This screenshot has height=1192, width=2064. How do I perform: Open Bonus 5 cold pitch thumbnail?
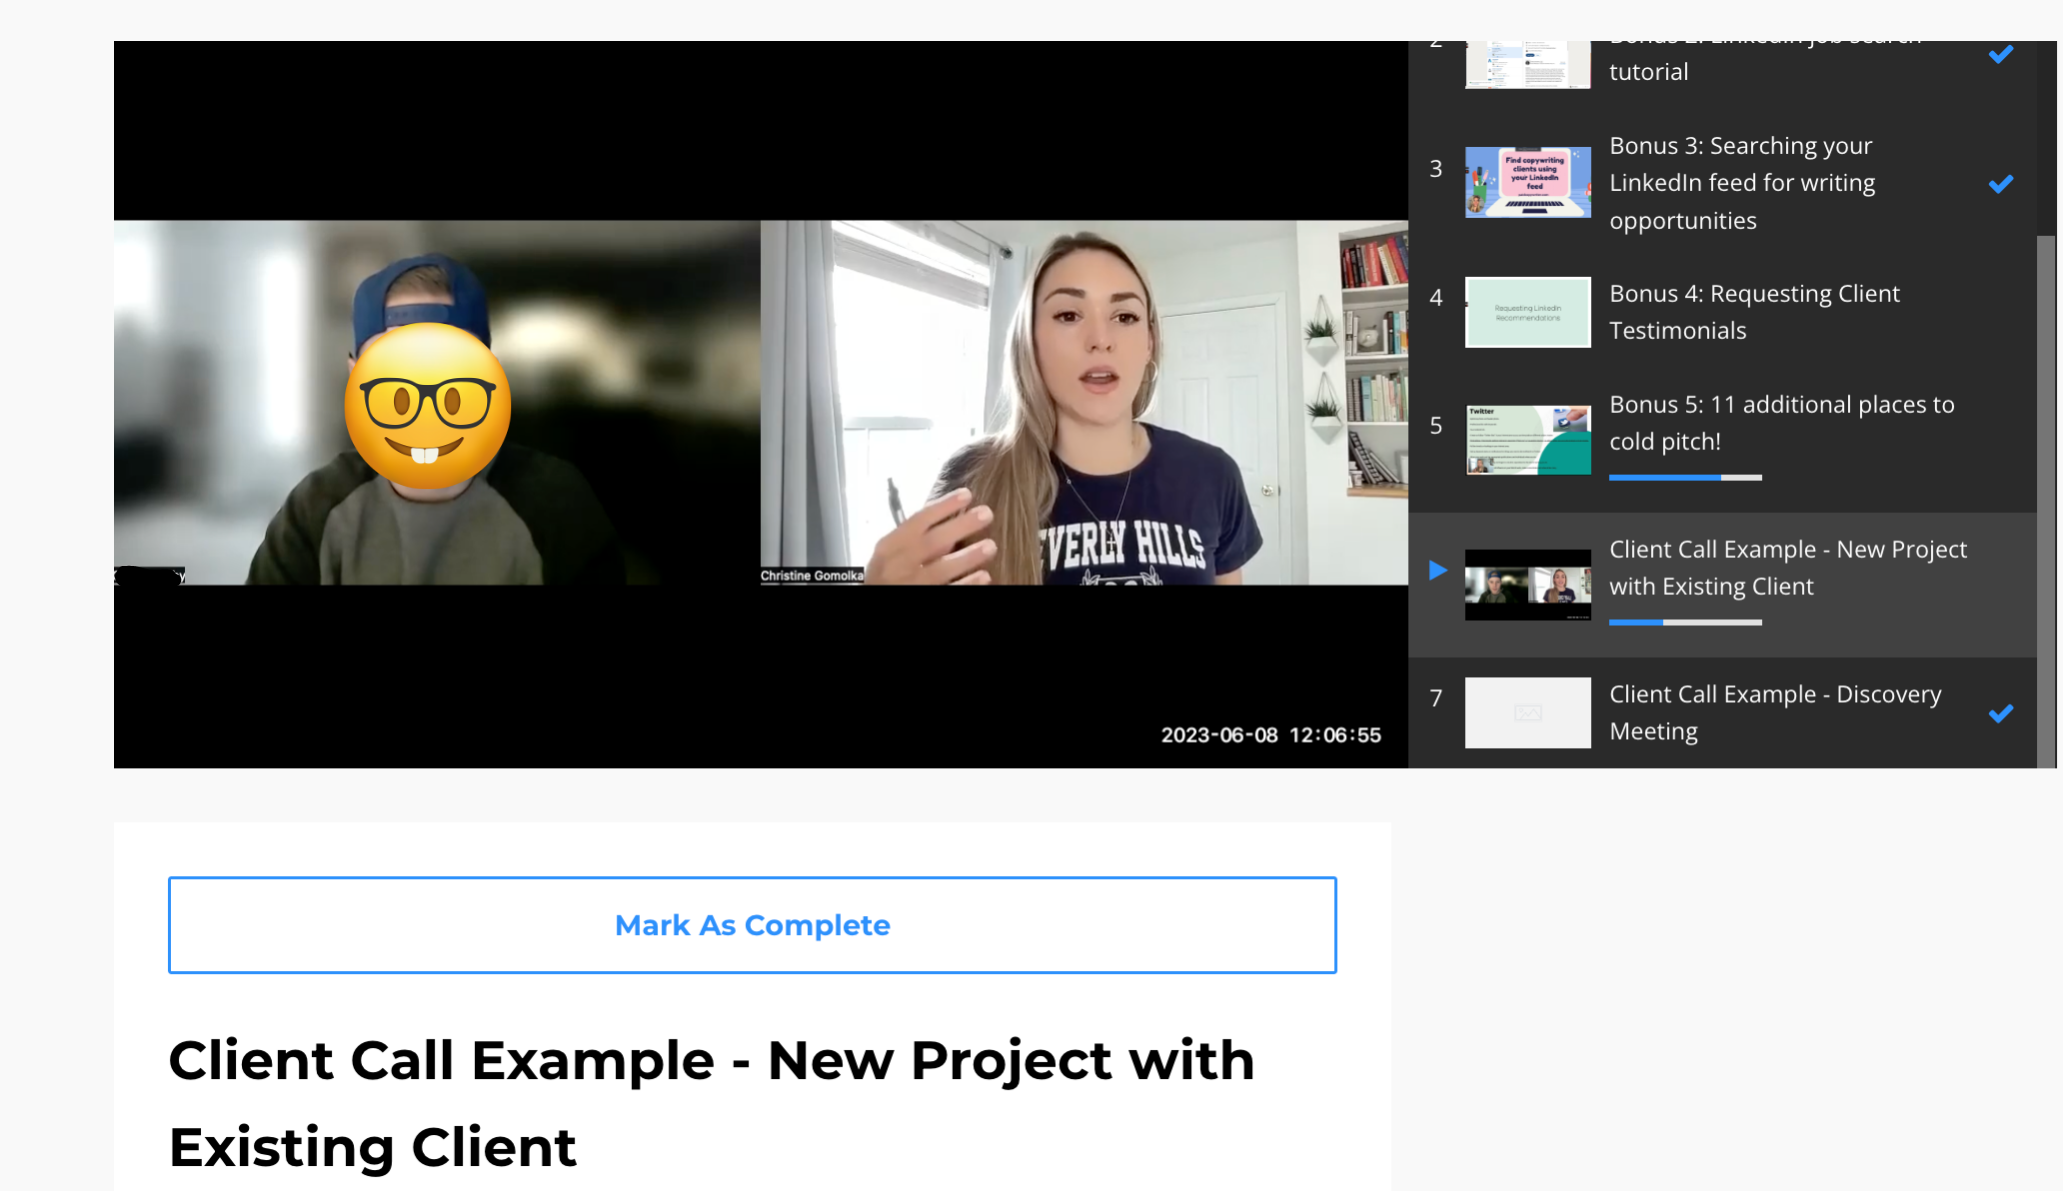click(1527, 439)
